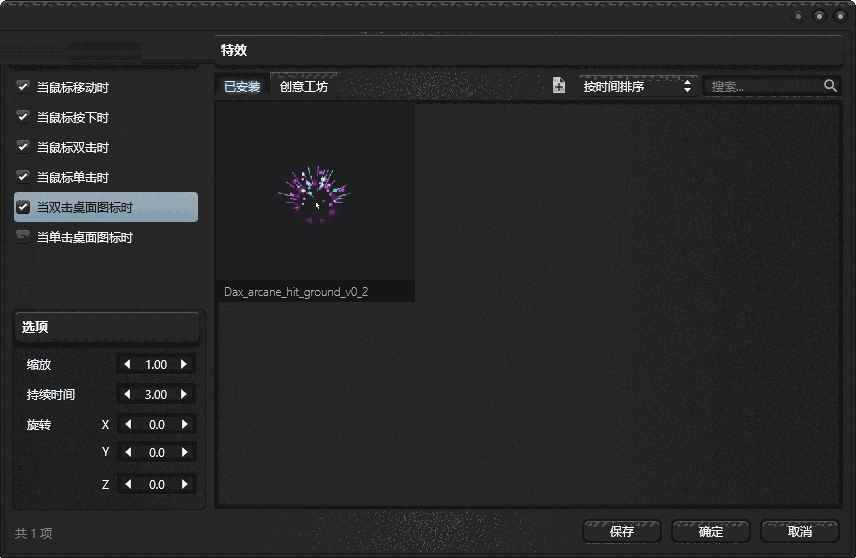Decrease 旋转 Y value with left arrow
This screenshot has width=856, height=558.
pyautogui.click(x=128, y=452)
